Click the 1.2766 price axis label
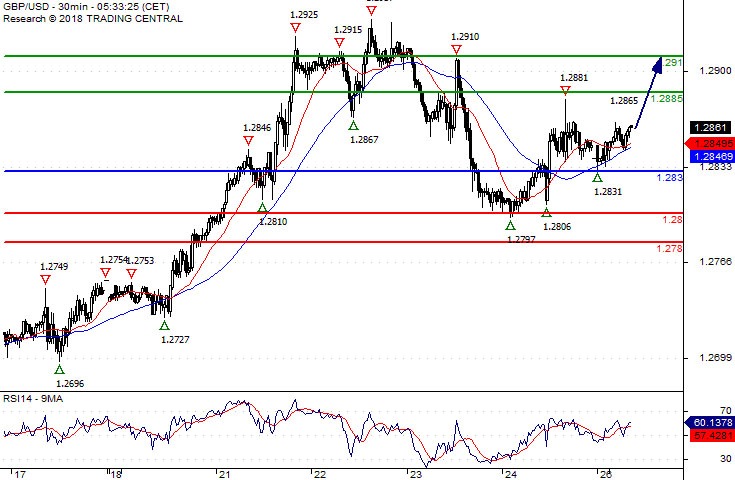735x480 pixels. click(715, 262)
